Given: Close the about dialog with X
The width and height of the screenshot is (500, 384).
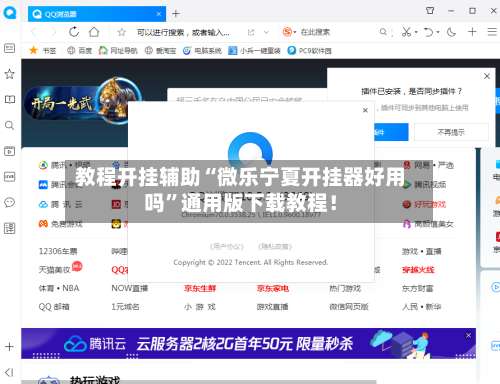Looking at the screenshot, I should tap(365, 110).
